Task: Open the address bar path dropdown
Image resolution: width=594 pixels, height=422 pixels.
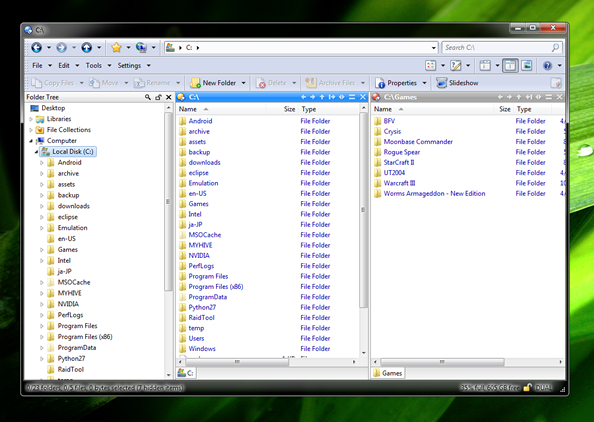Action: (433, 48)
